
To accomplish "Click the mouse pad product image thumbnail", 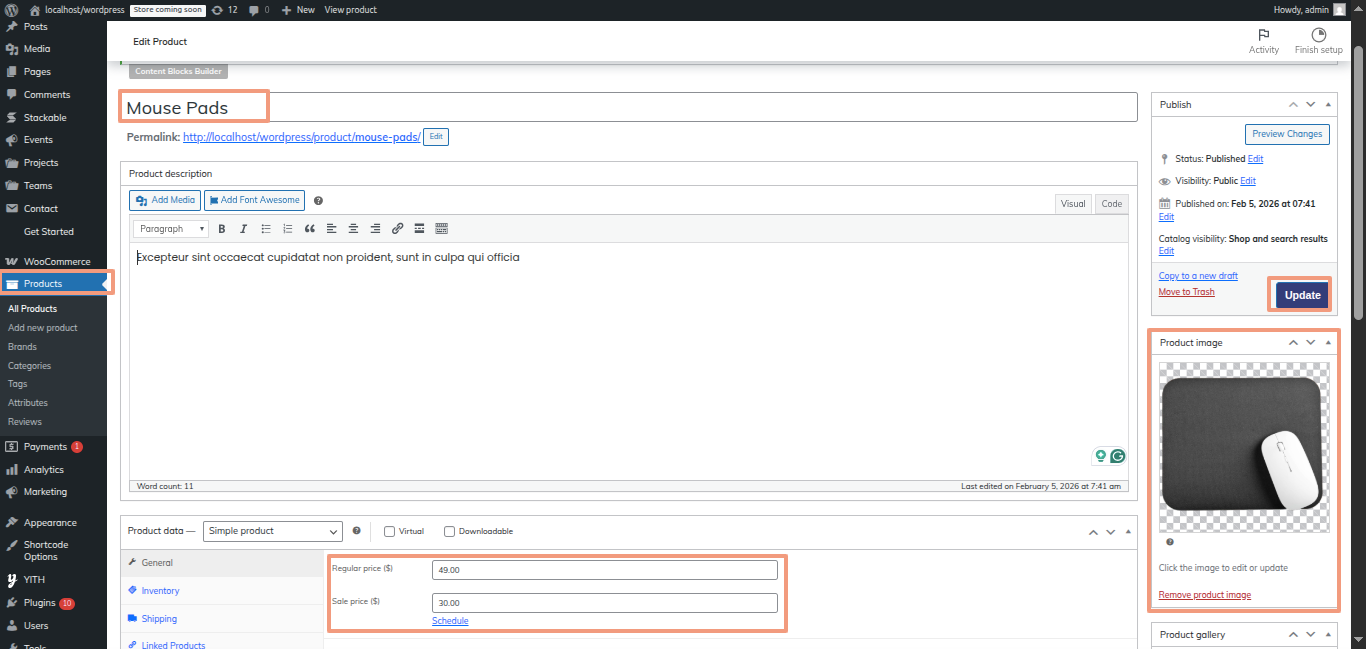I will (x=1244, y=446).
